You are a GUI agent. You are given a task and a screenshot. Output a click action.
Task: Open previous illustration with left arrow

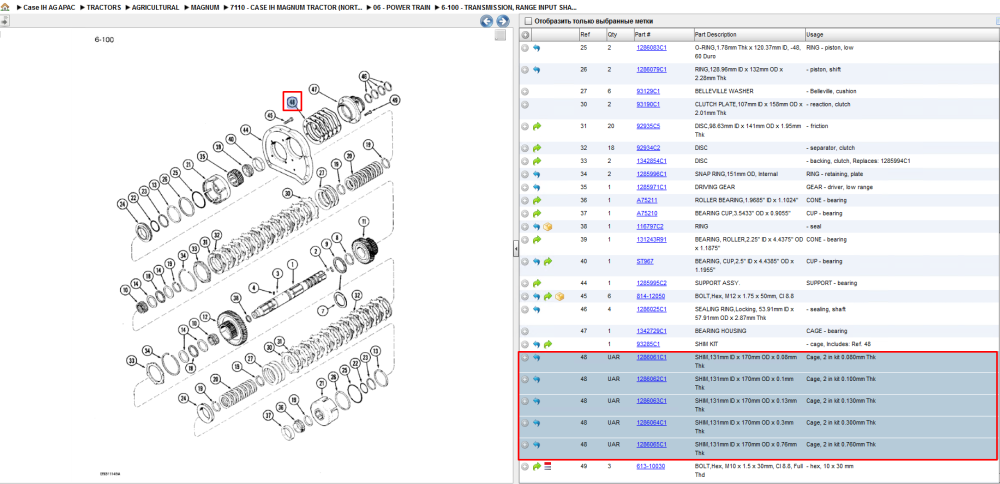[x=487, y=21]
